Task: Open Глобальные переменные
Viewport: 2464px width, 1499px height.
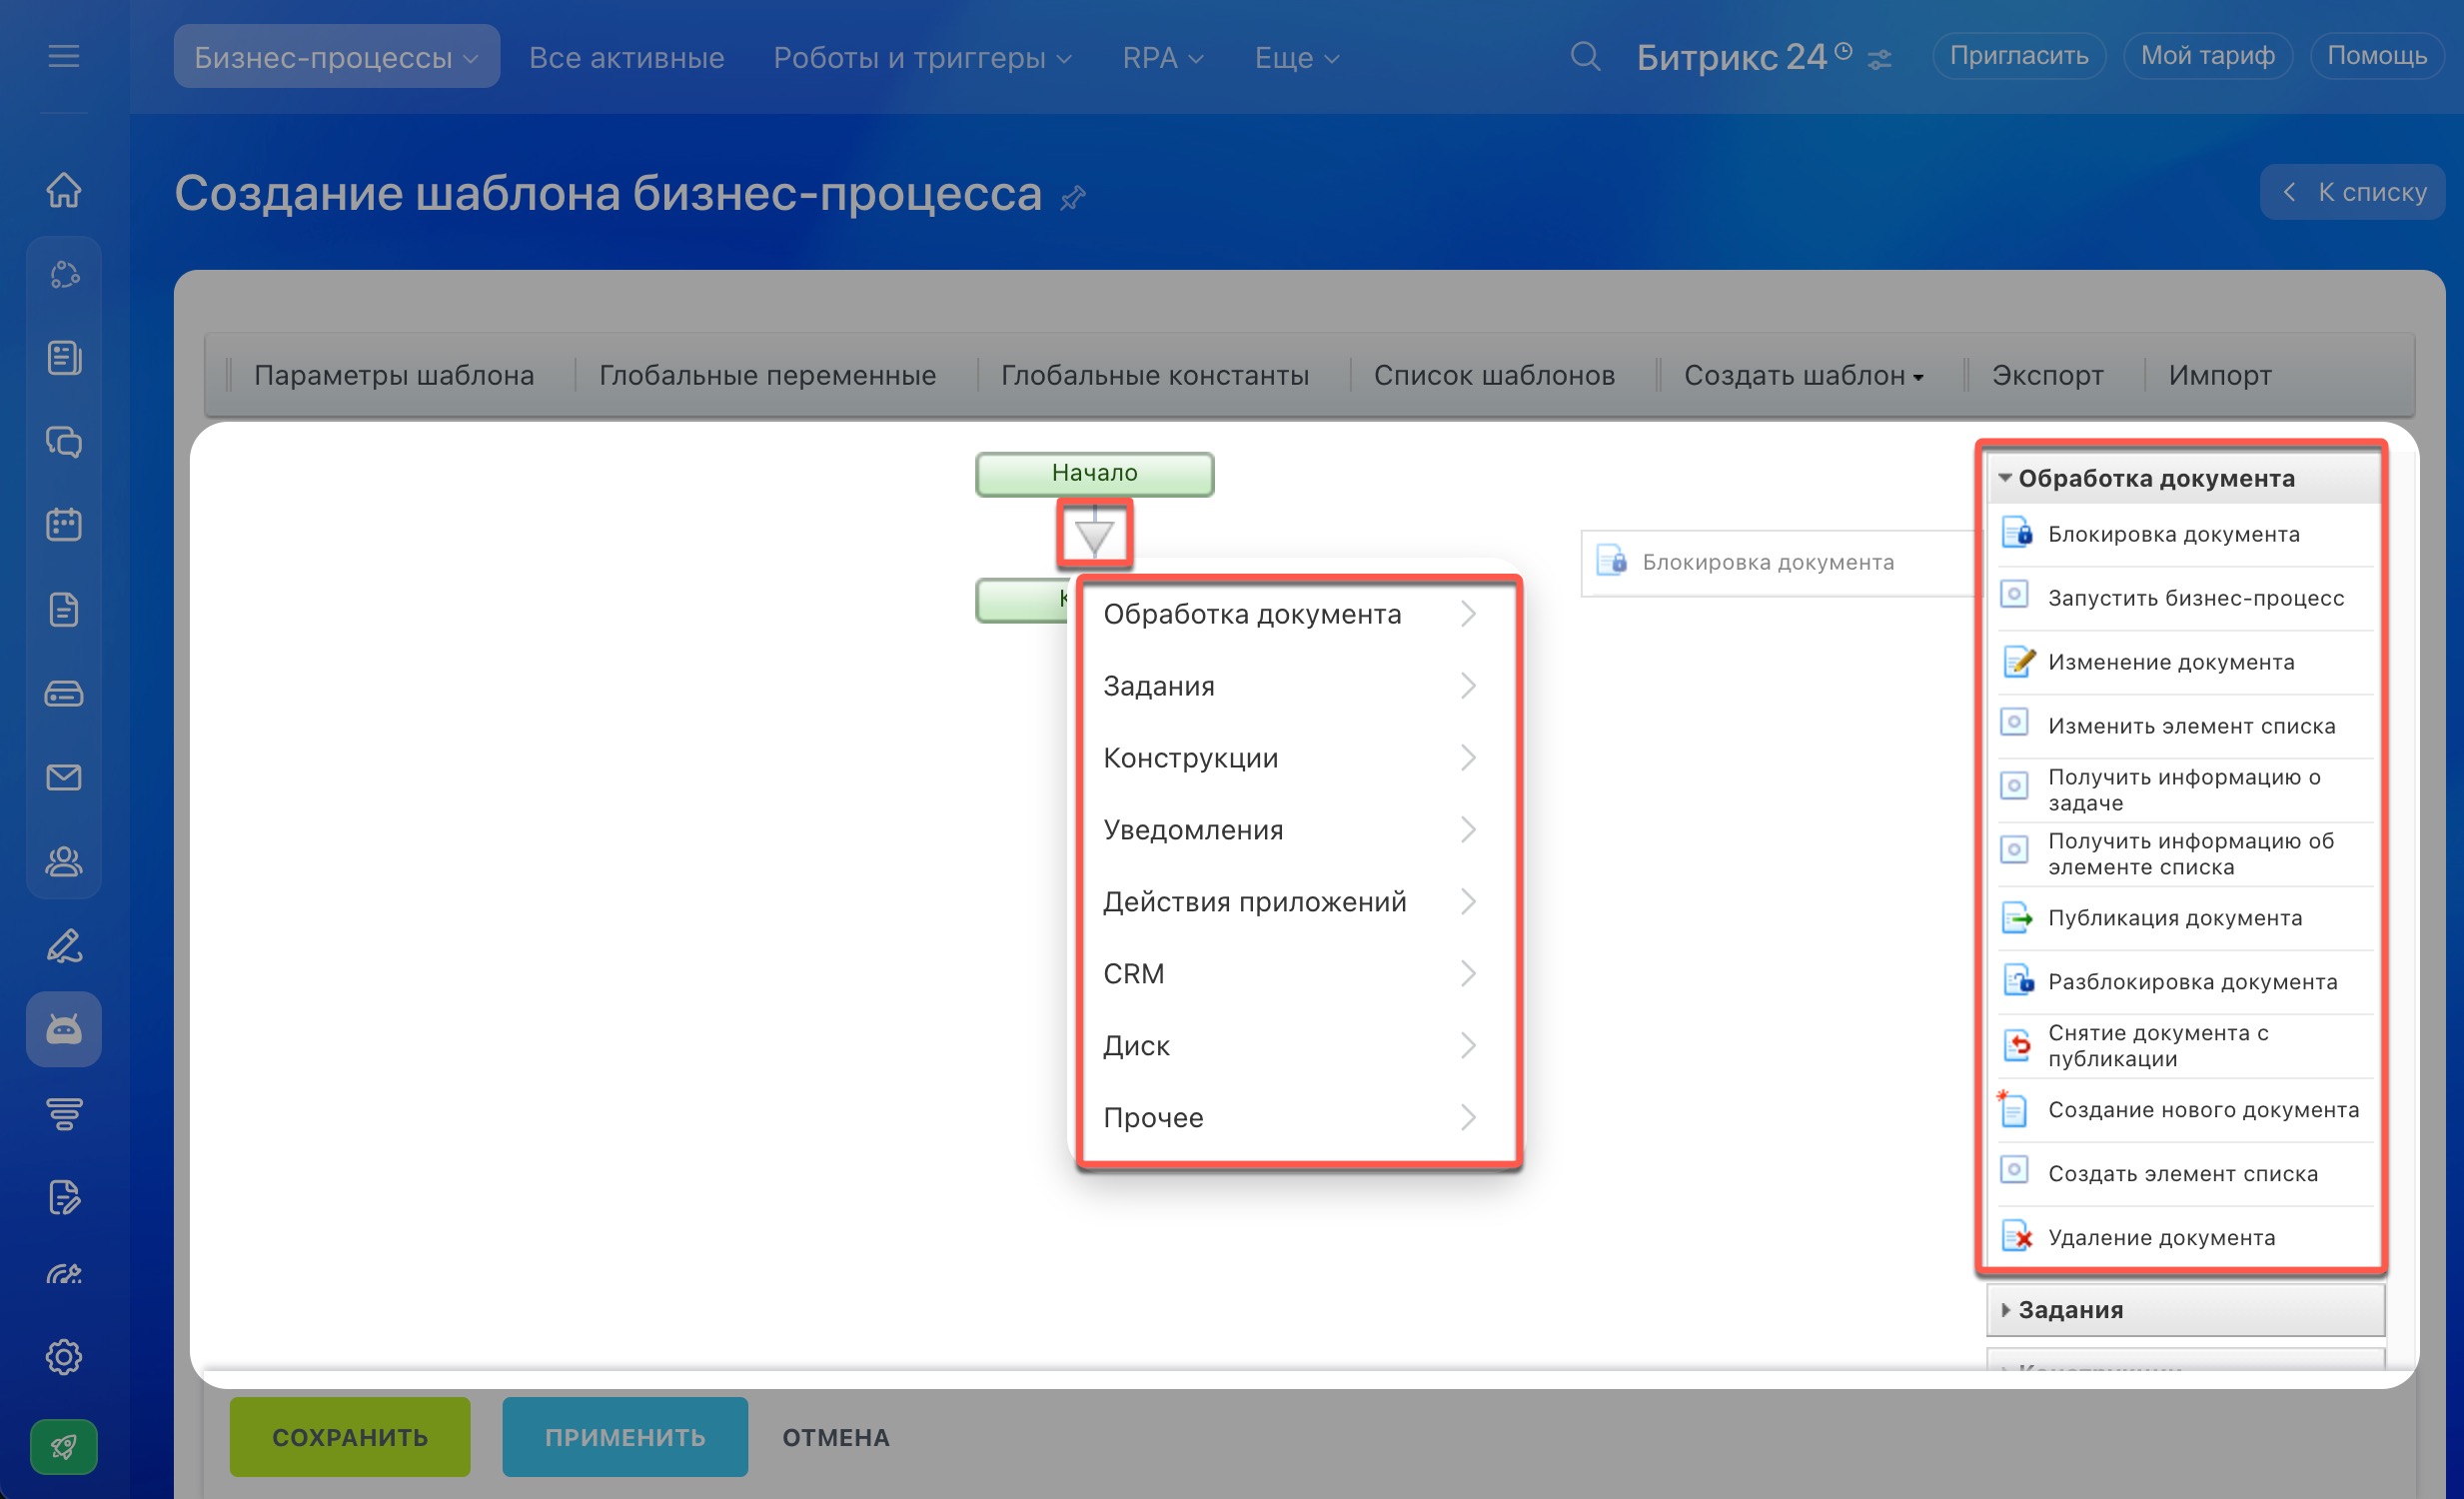Action: coord(767,376)
